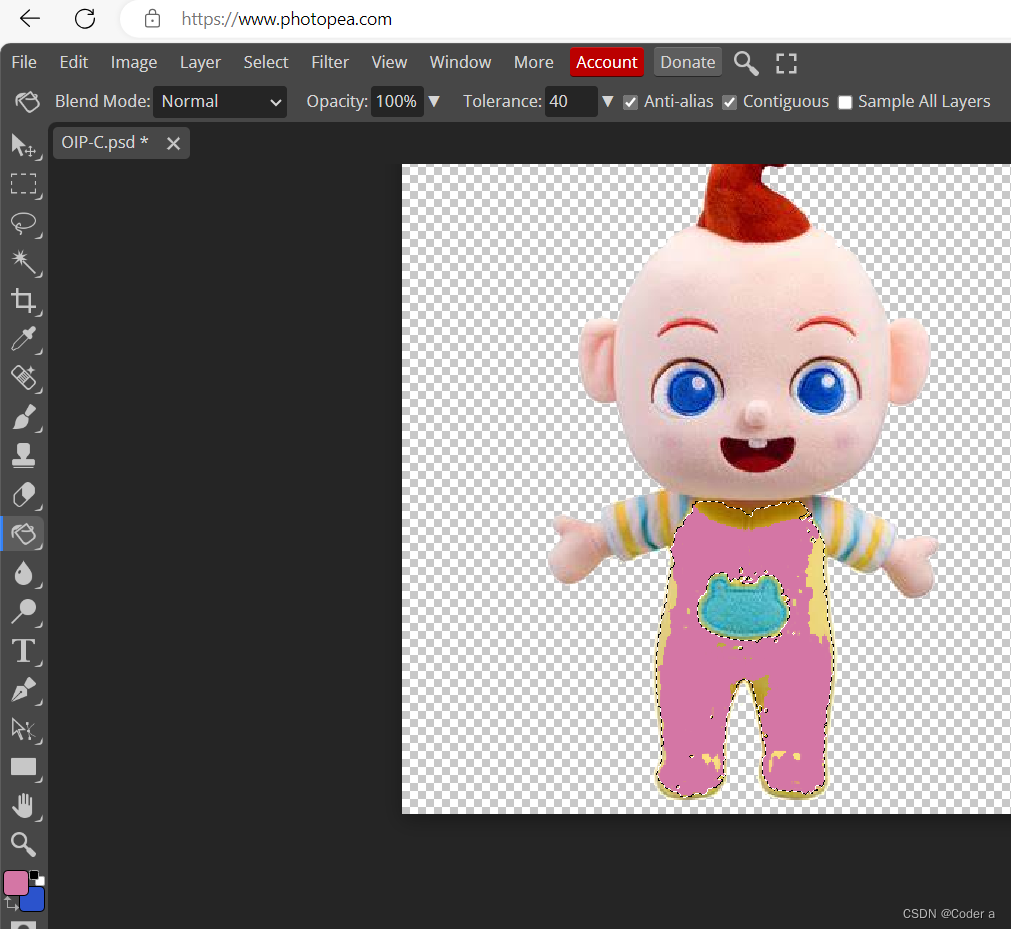This screenshot has height=929, width=1011.
Task: Select the Path Select tool
Action: pos(24,729)
